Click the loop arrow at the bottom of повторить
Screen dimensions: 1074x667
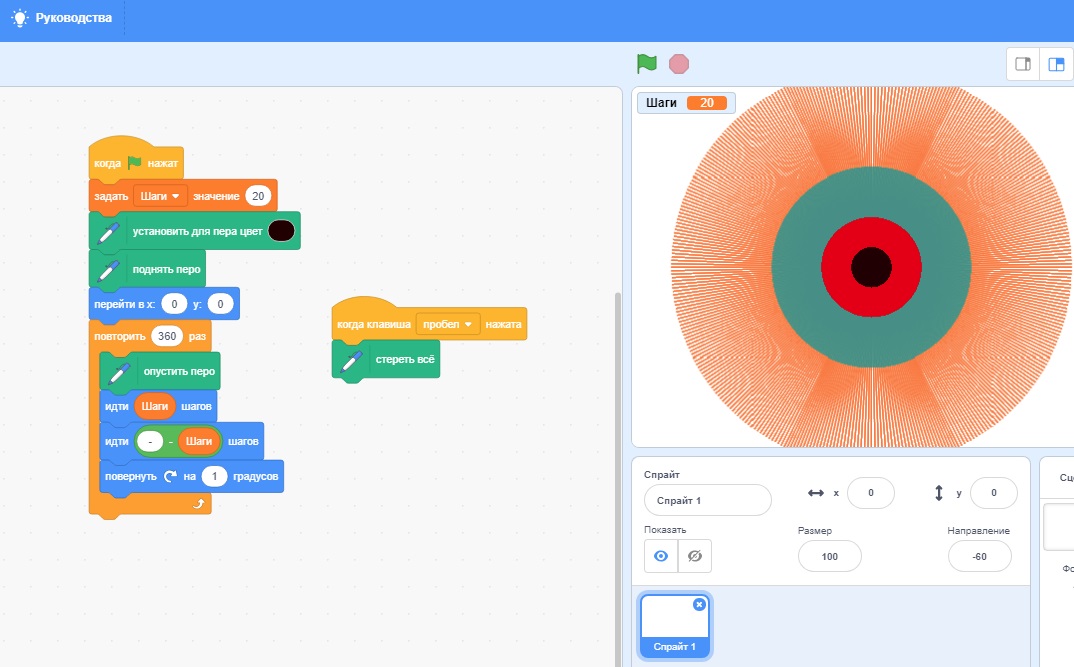[x=199, y=503]
